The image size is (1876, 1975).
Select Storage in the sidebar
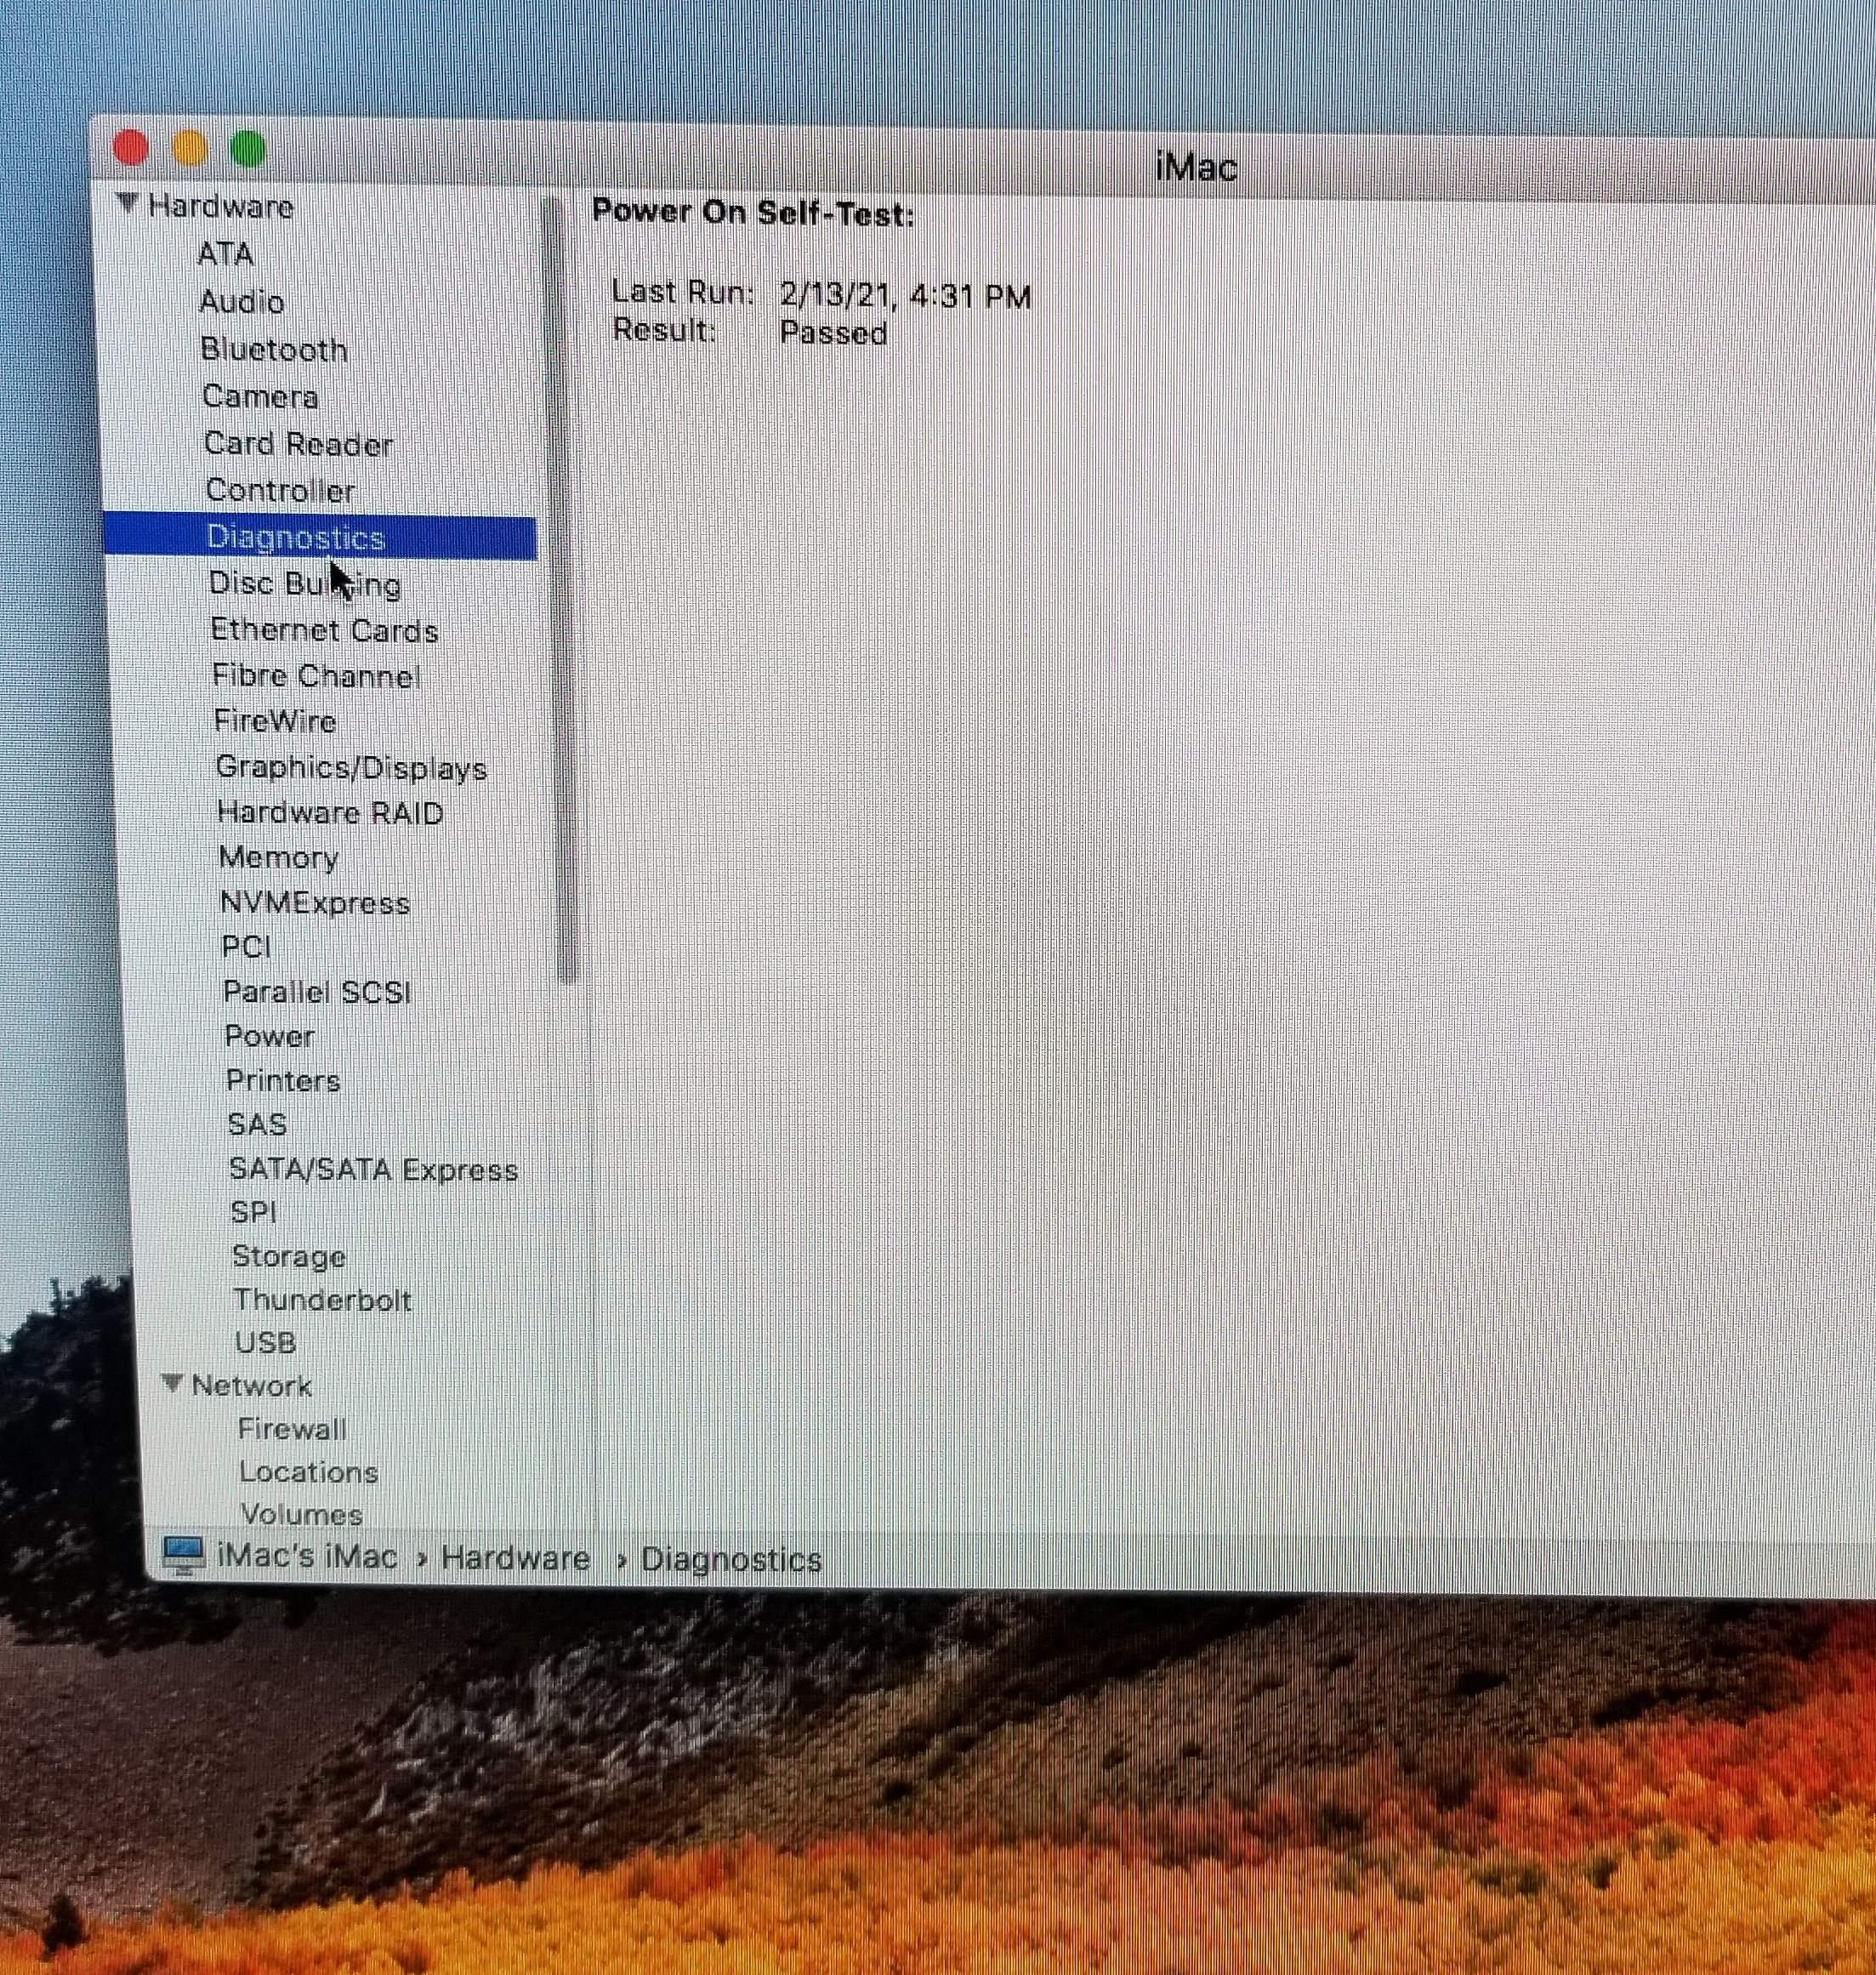288,1257
